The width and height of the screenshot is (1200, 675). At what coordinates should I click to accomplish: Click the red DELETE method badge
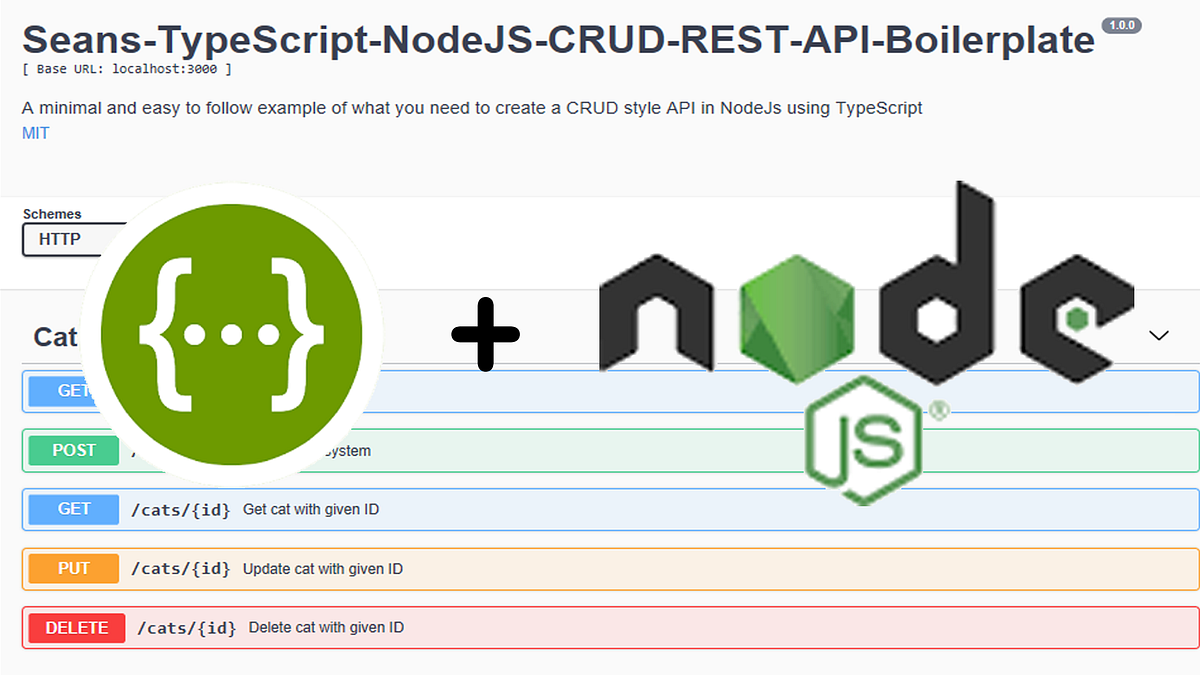(x=75, y=627)
